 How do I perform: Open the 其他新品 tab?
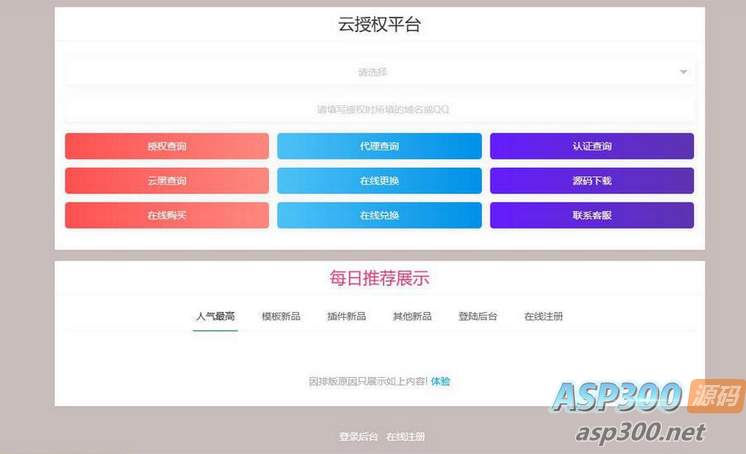(412, 316)
